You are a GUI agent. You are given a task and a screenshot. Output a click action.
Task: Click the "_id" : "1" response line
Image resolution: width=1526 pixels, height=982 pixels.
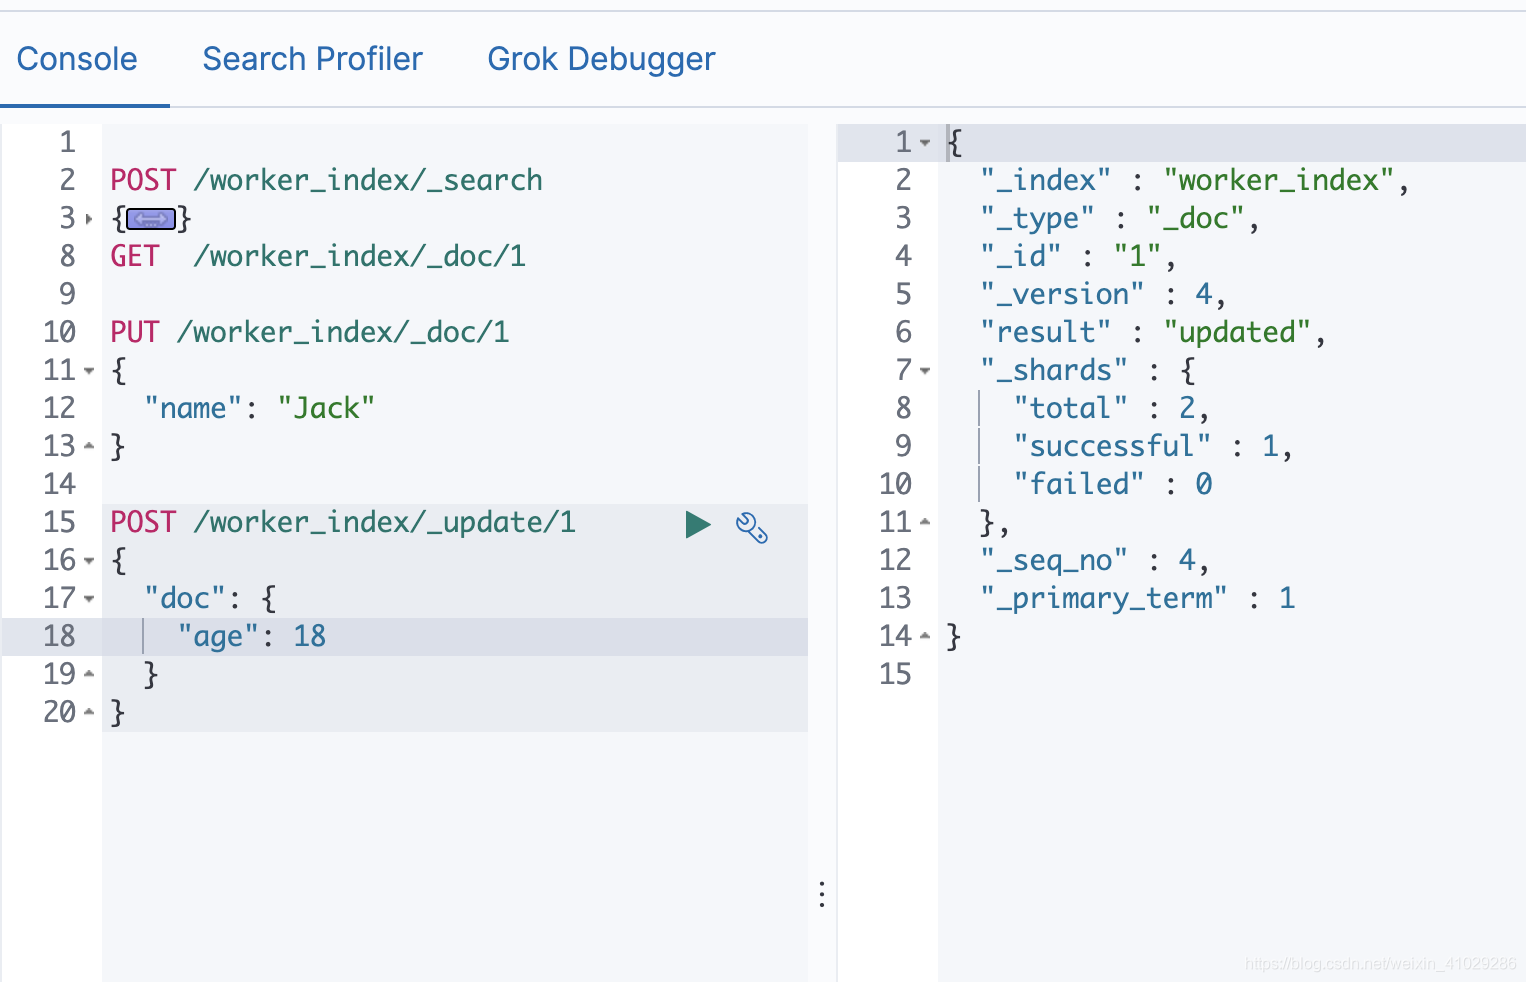pyautogui.click(x=1078, y=256)
